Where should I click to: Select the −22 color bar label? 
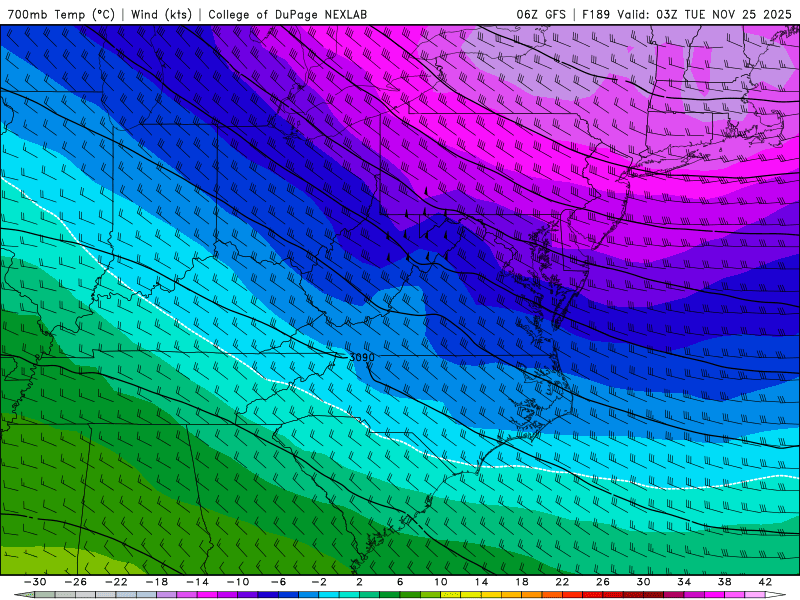coord(116,582)
